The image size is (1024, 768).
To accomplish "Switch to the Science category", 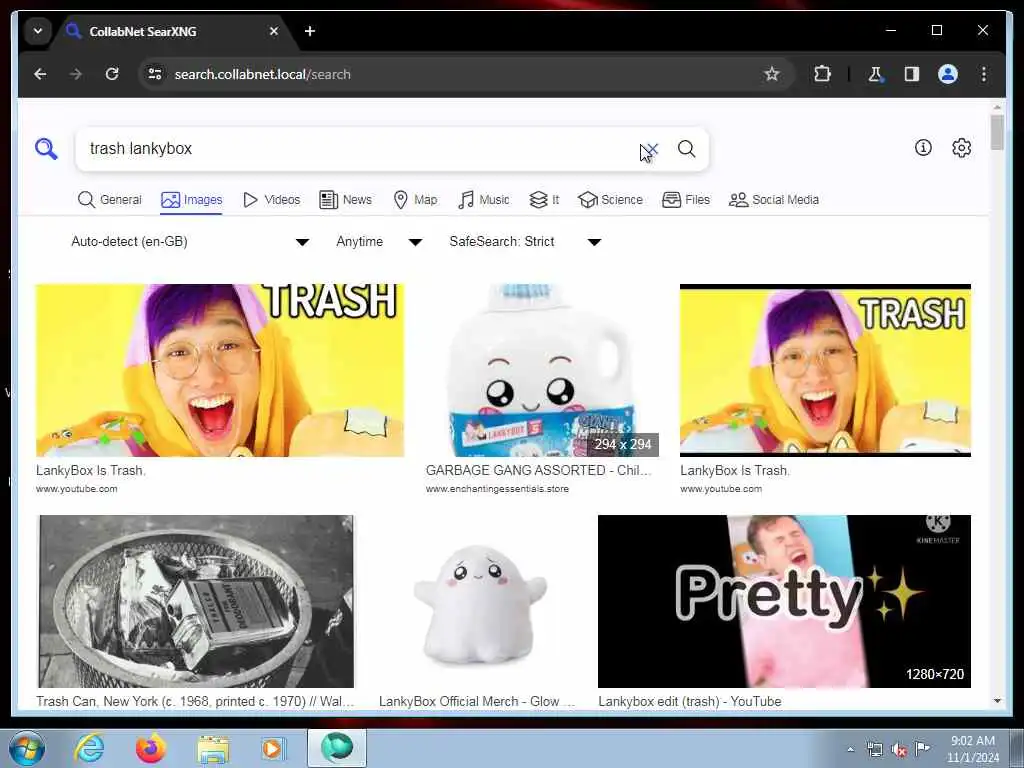I will tap(610, 200).
